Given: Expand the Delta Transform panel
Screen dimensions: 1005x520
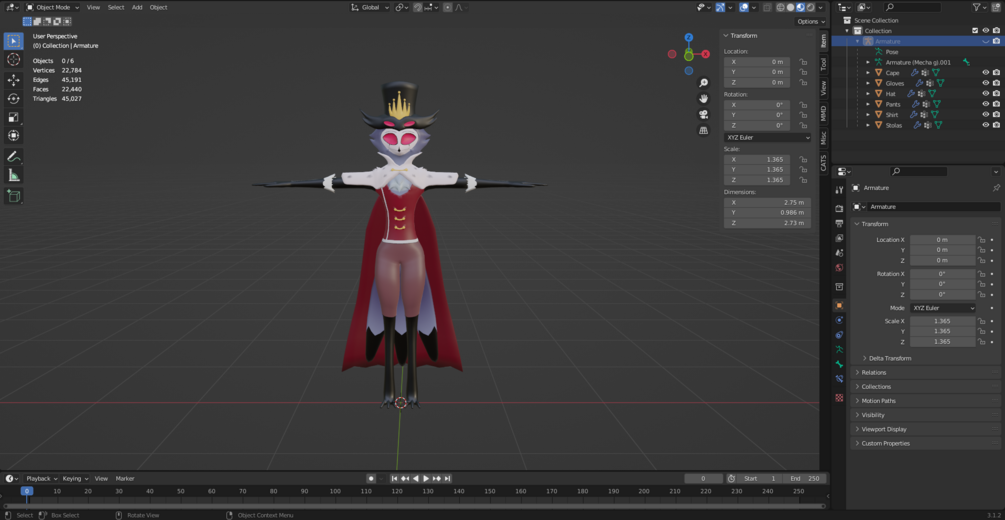Looking at the screenshot, I should pyautogui.click(x=889, y=358).
